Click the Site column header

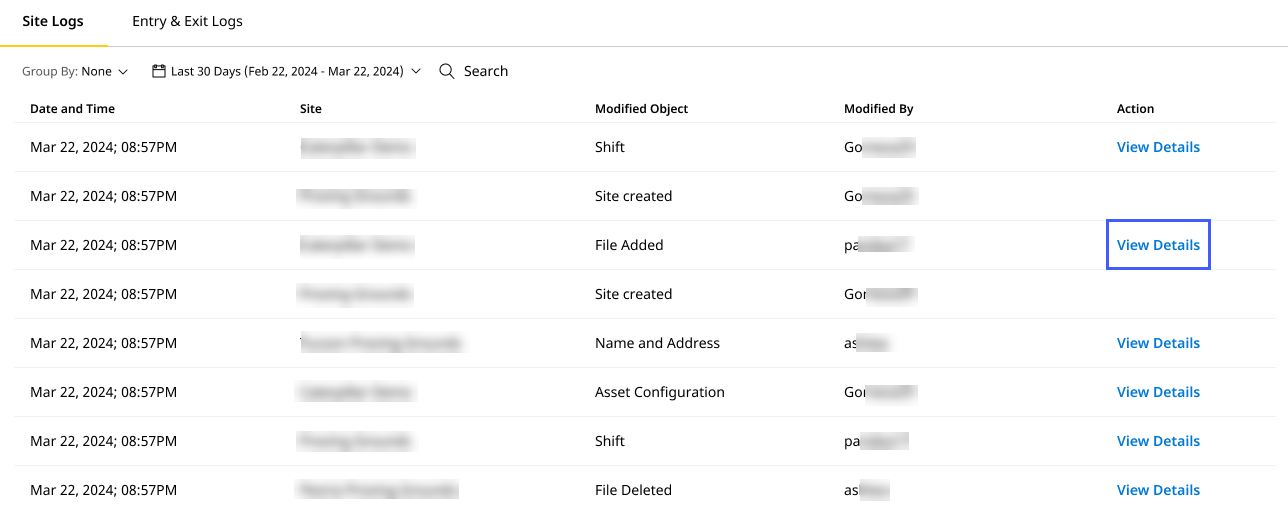click(x=310, y=109)
